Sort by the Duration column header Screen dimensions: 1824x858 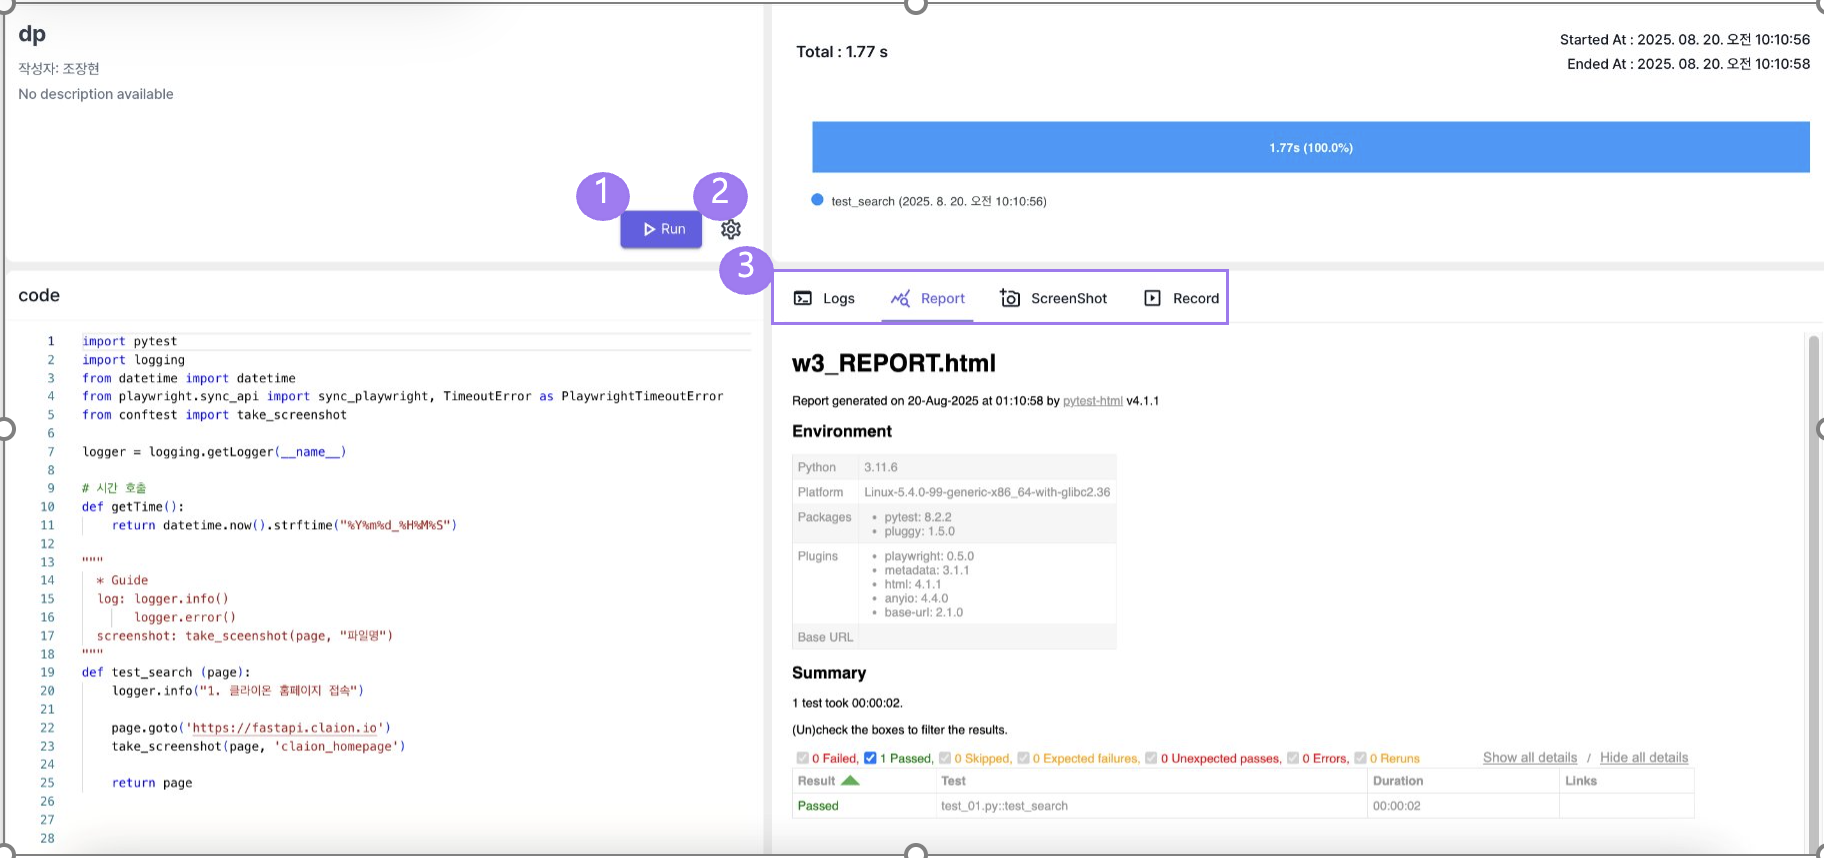pos(1397,781)
